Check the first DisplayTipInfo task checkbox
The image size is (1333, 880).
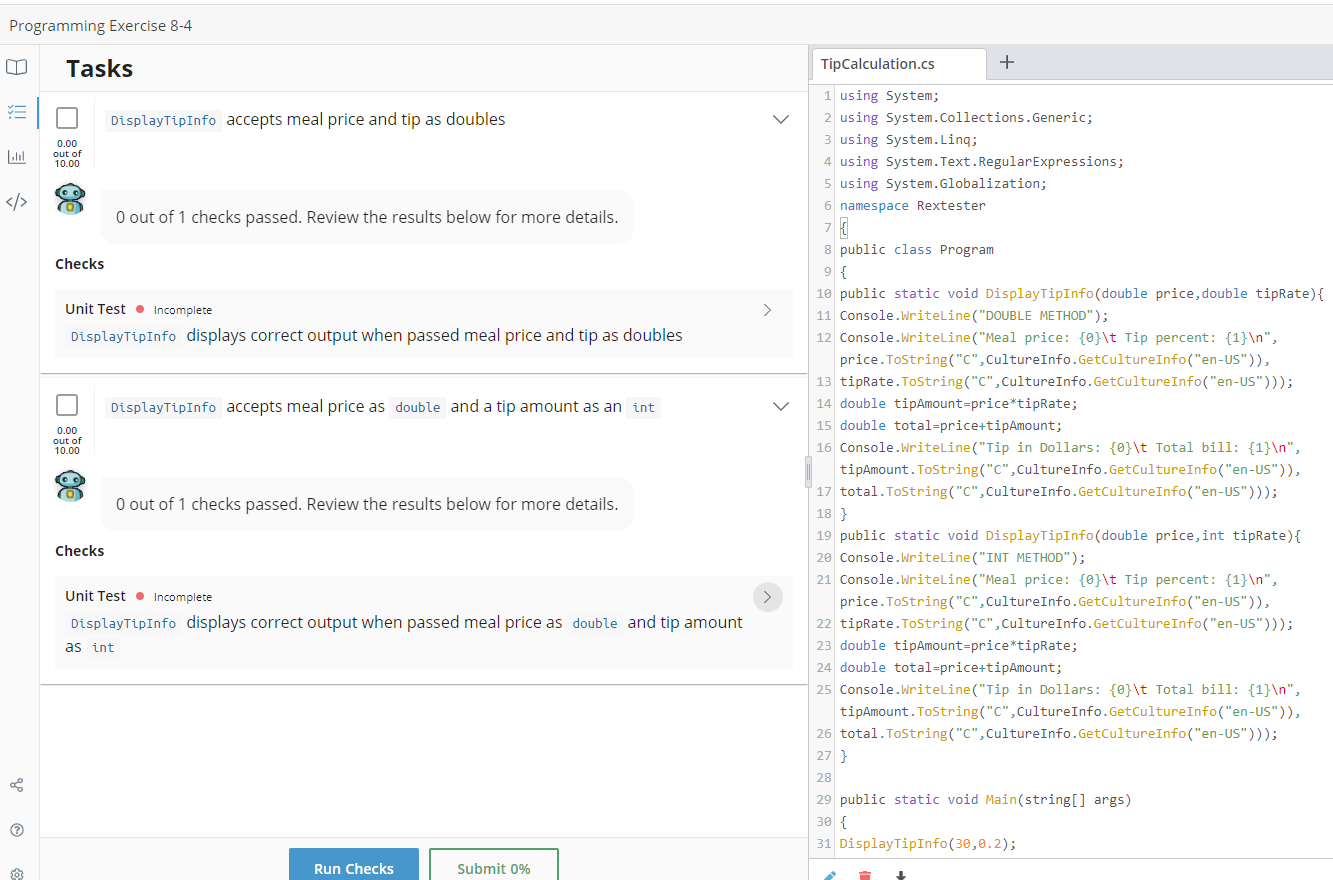point(67,117)
